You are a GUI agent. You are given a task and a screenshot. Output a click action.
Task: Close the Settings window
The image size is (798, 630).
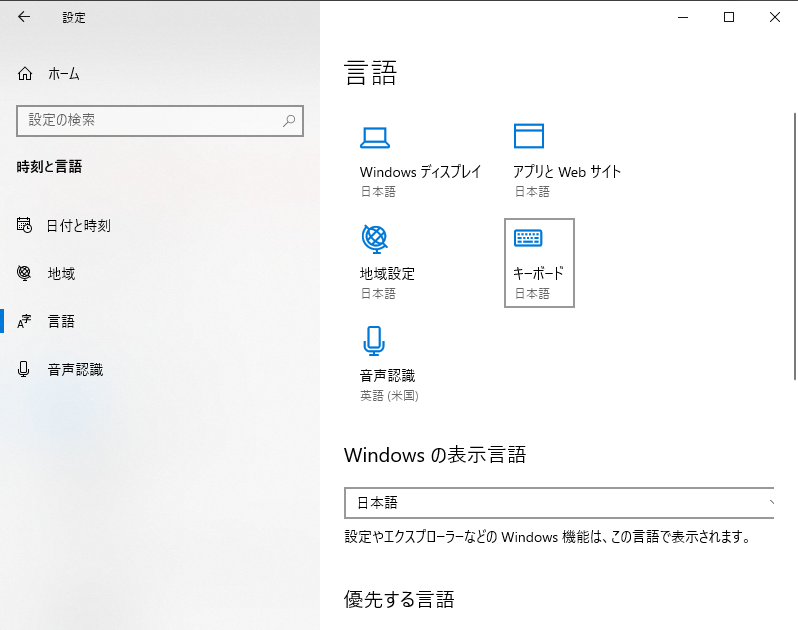click(775, 17)
